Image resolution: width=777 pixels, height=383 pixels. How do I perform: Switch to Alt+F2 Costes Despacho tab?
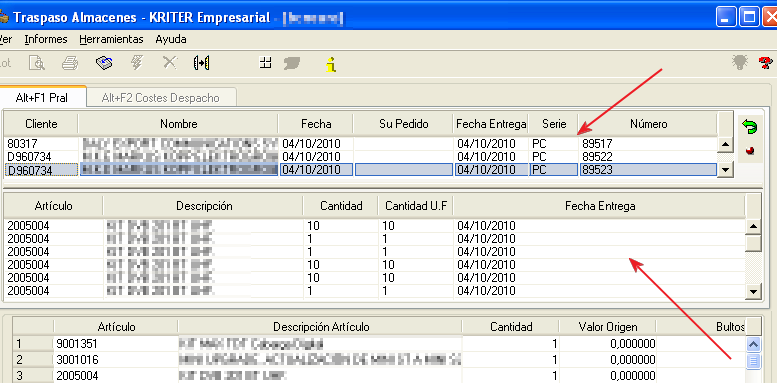(x=161, y=98)
